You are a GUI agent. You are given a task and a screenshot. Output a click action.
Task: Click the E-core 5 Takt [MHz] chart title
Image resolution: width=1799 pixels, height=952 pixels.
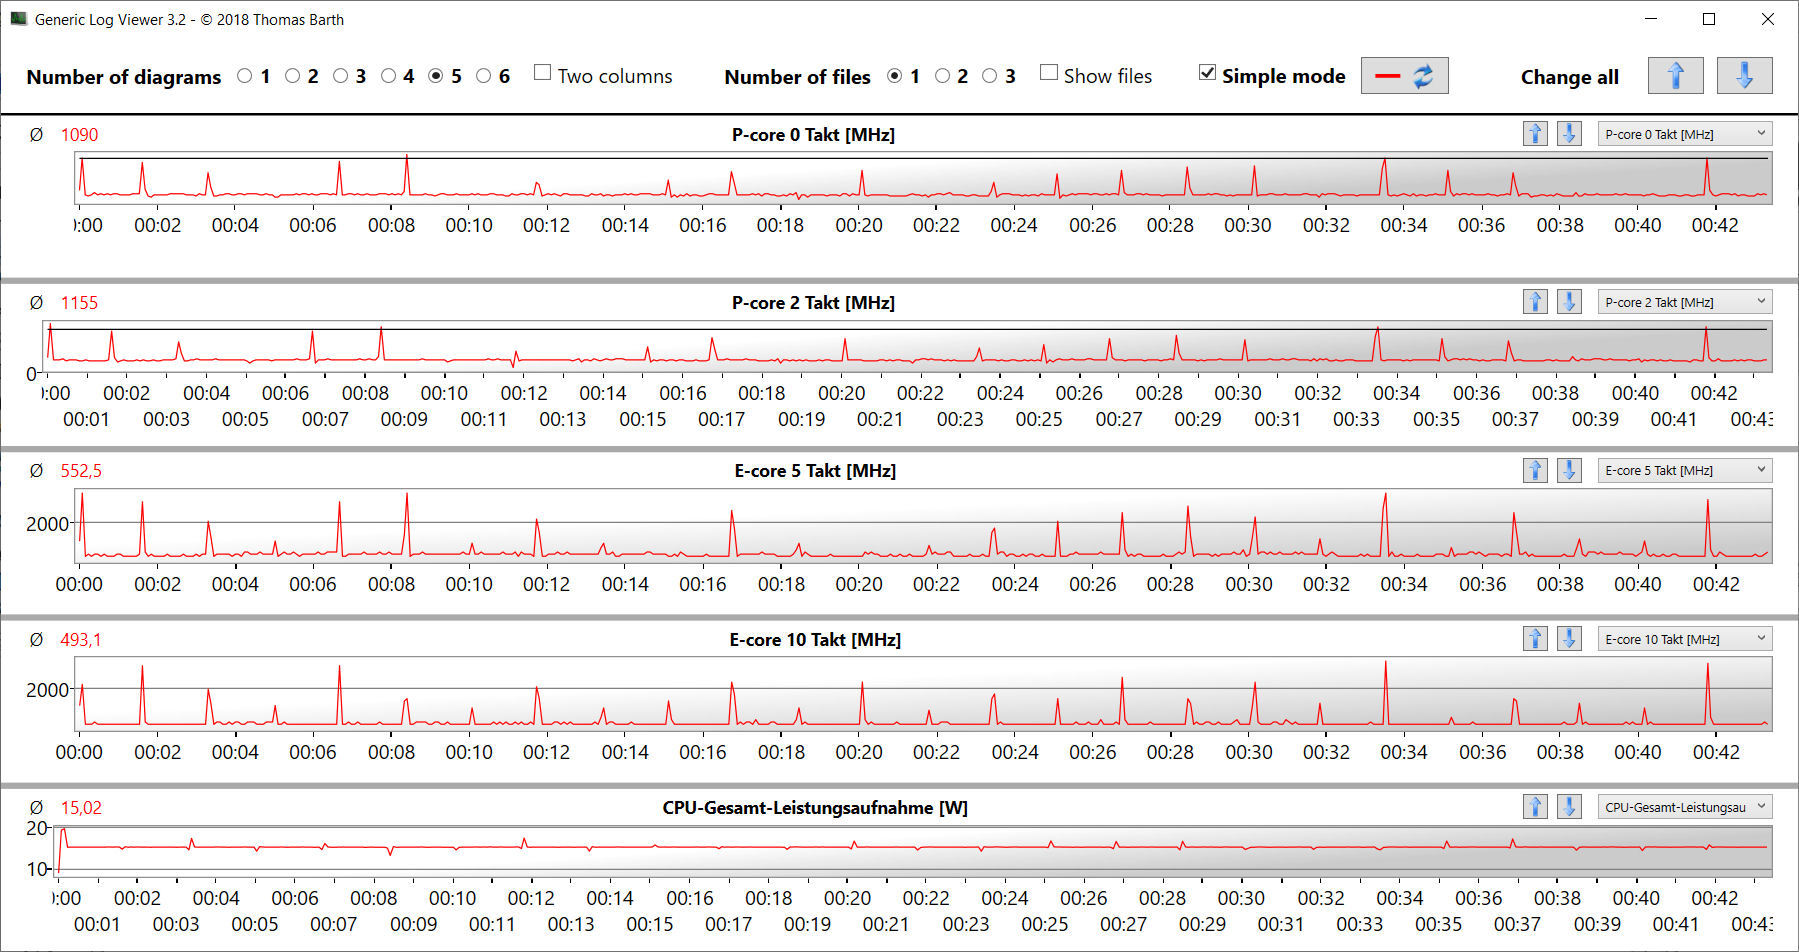(815, 471)
